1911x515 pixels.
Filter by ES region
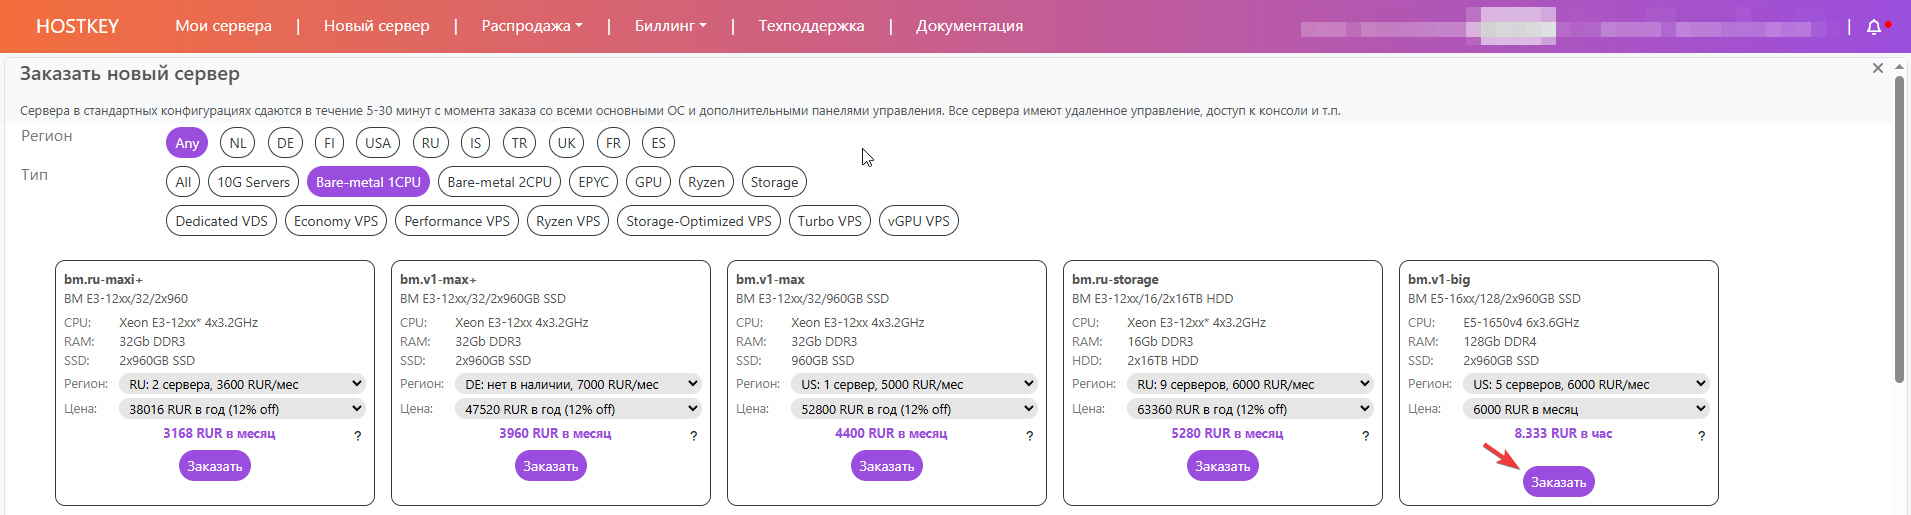[659, 143]
